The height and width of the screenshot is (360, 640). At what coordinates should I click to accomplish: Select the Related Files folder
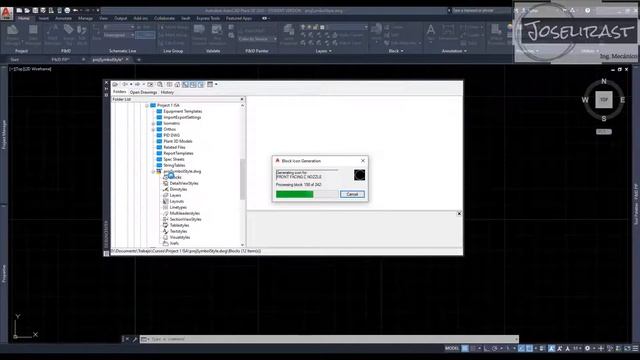pyautogui.click(x=174, y=147)
